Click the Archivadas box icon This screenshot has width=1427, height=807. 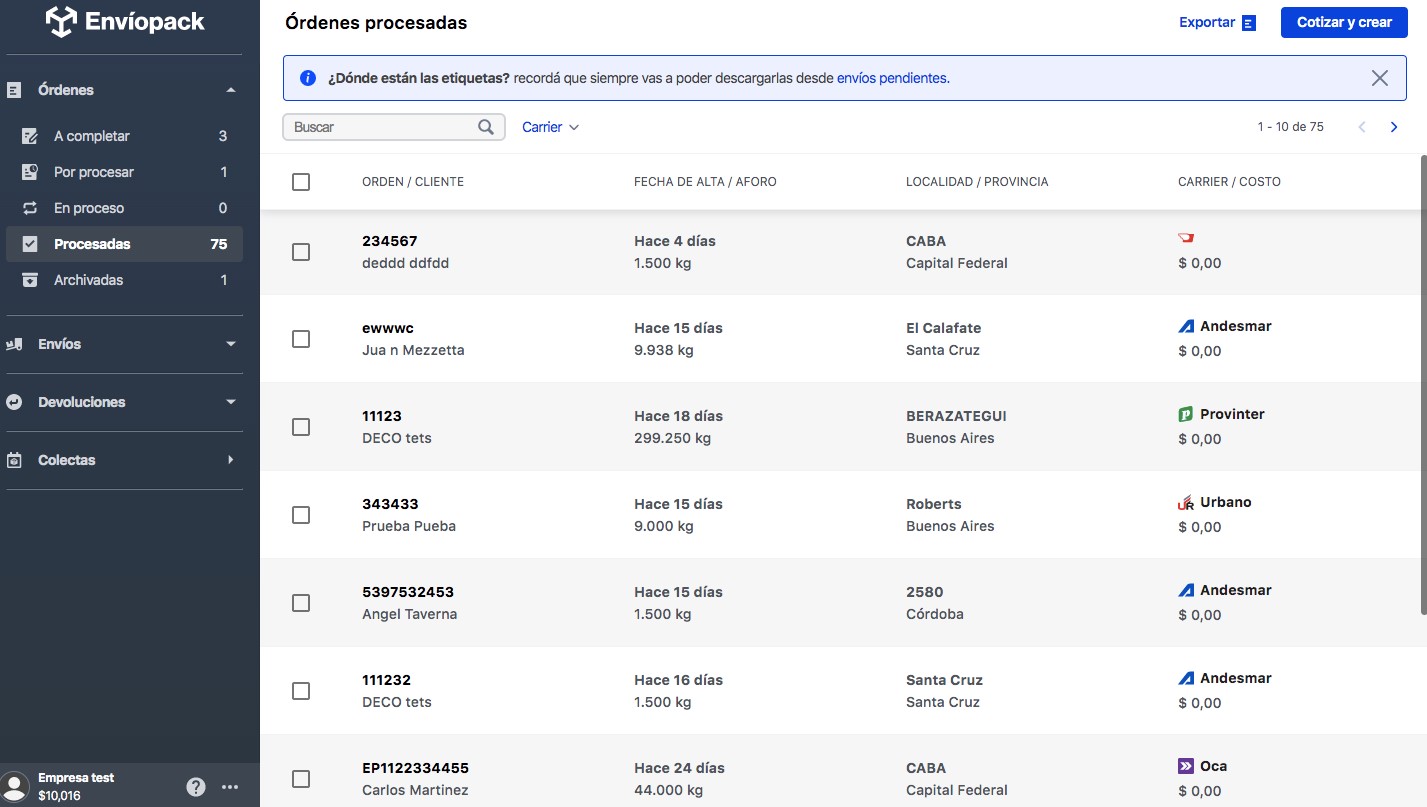pos(30,280)
